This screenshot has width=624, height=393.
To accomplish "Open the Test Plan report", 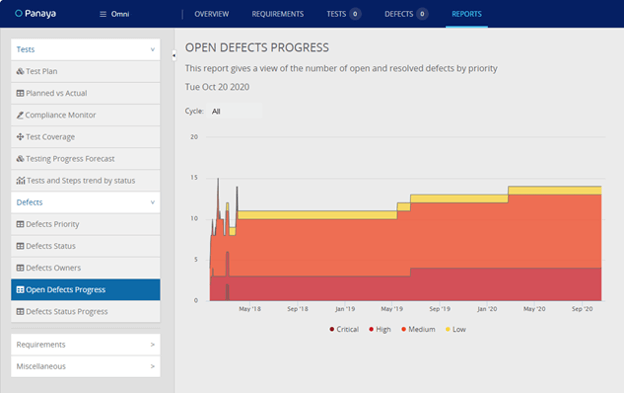I will click(x=86, y=71).
